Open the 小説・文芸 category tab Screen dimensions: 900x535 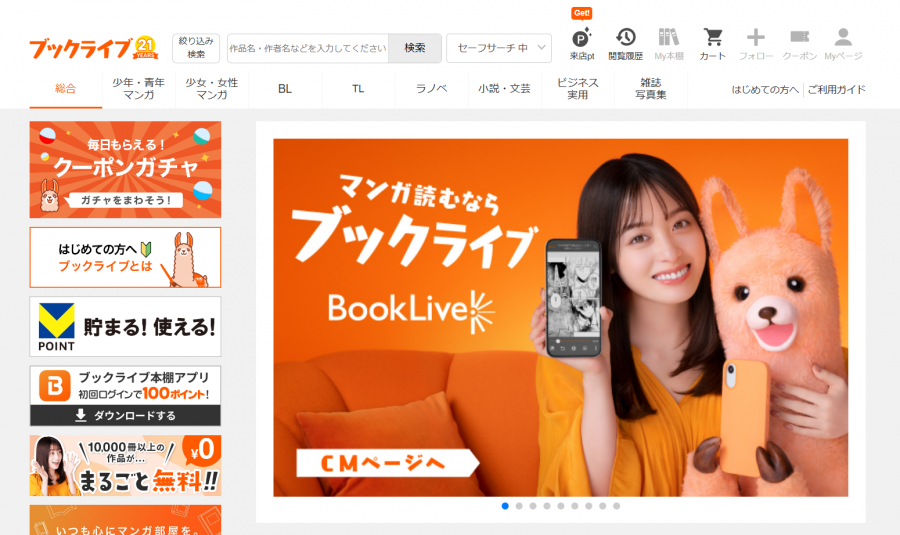(505, 88)
